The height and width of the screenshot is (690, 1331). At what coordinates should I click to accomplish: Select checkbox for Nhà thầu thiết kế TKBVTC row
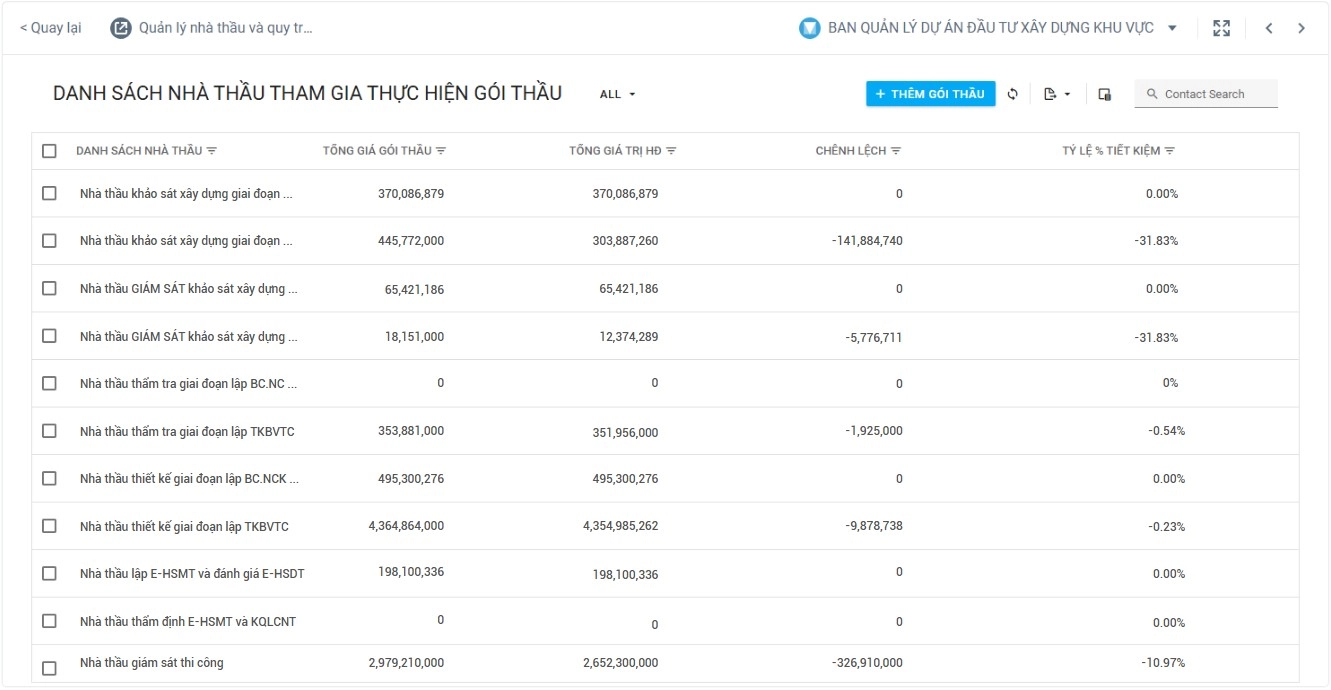click(49, 526)
